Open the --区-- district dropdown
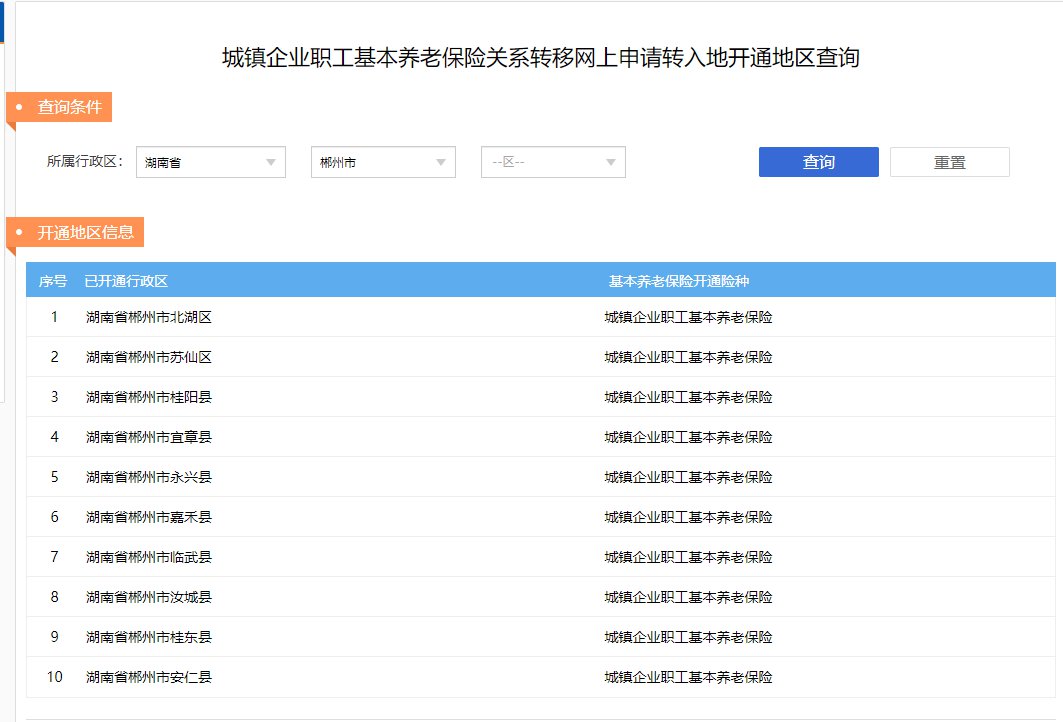 [x=553, y=162]
